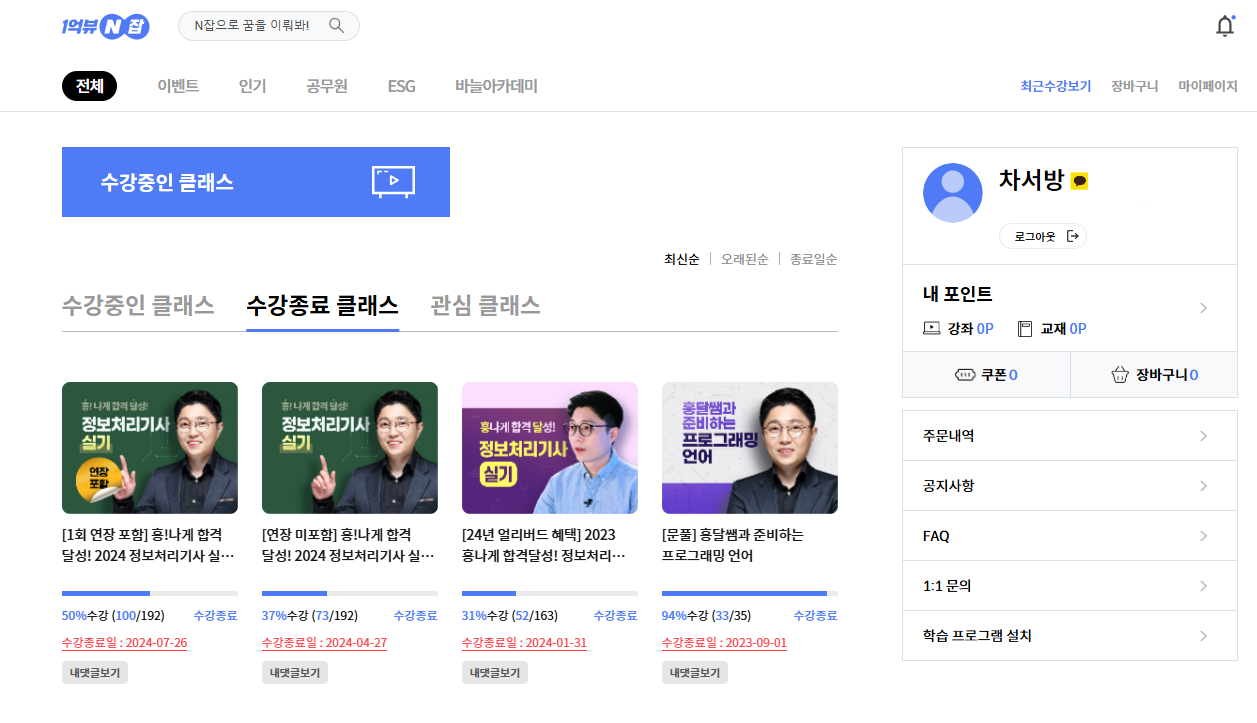The width and height of the screenshot is (1257, 723).
Task: Click 내댓글보기 under the 문풀 홍달쌤 course
Action: coord(695,673)
